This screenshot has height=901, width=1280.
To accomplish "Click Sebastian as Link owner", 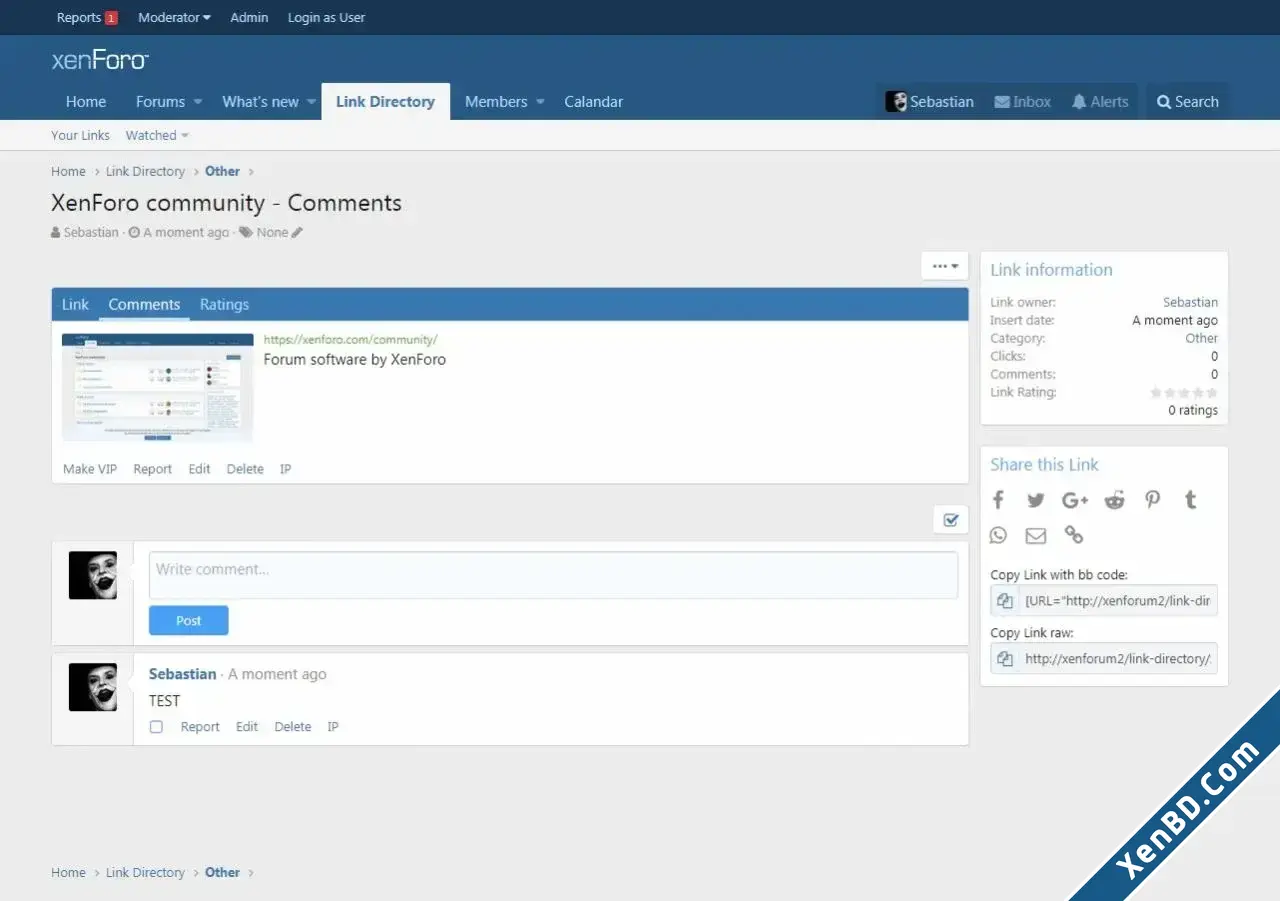I will coord(1190,302).
